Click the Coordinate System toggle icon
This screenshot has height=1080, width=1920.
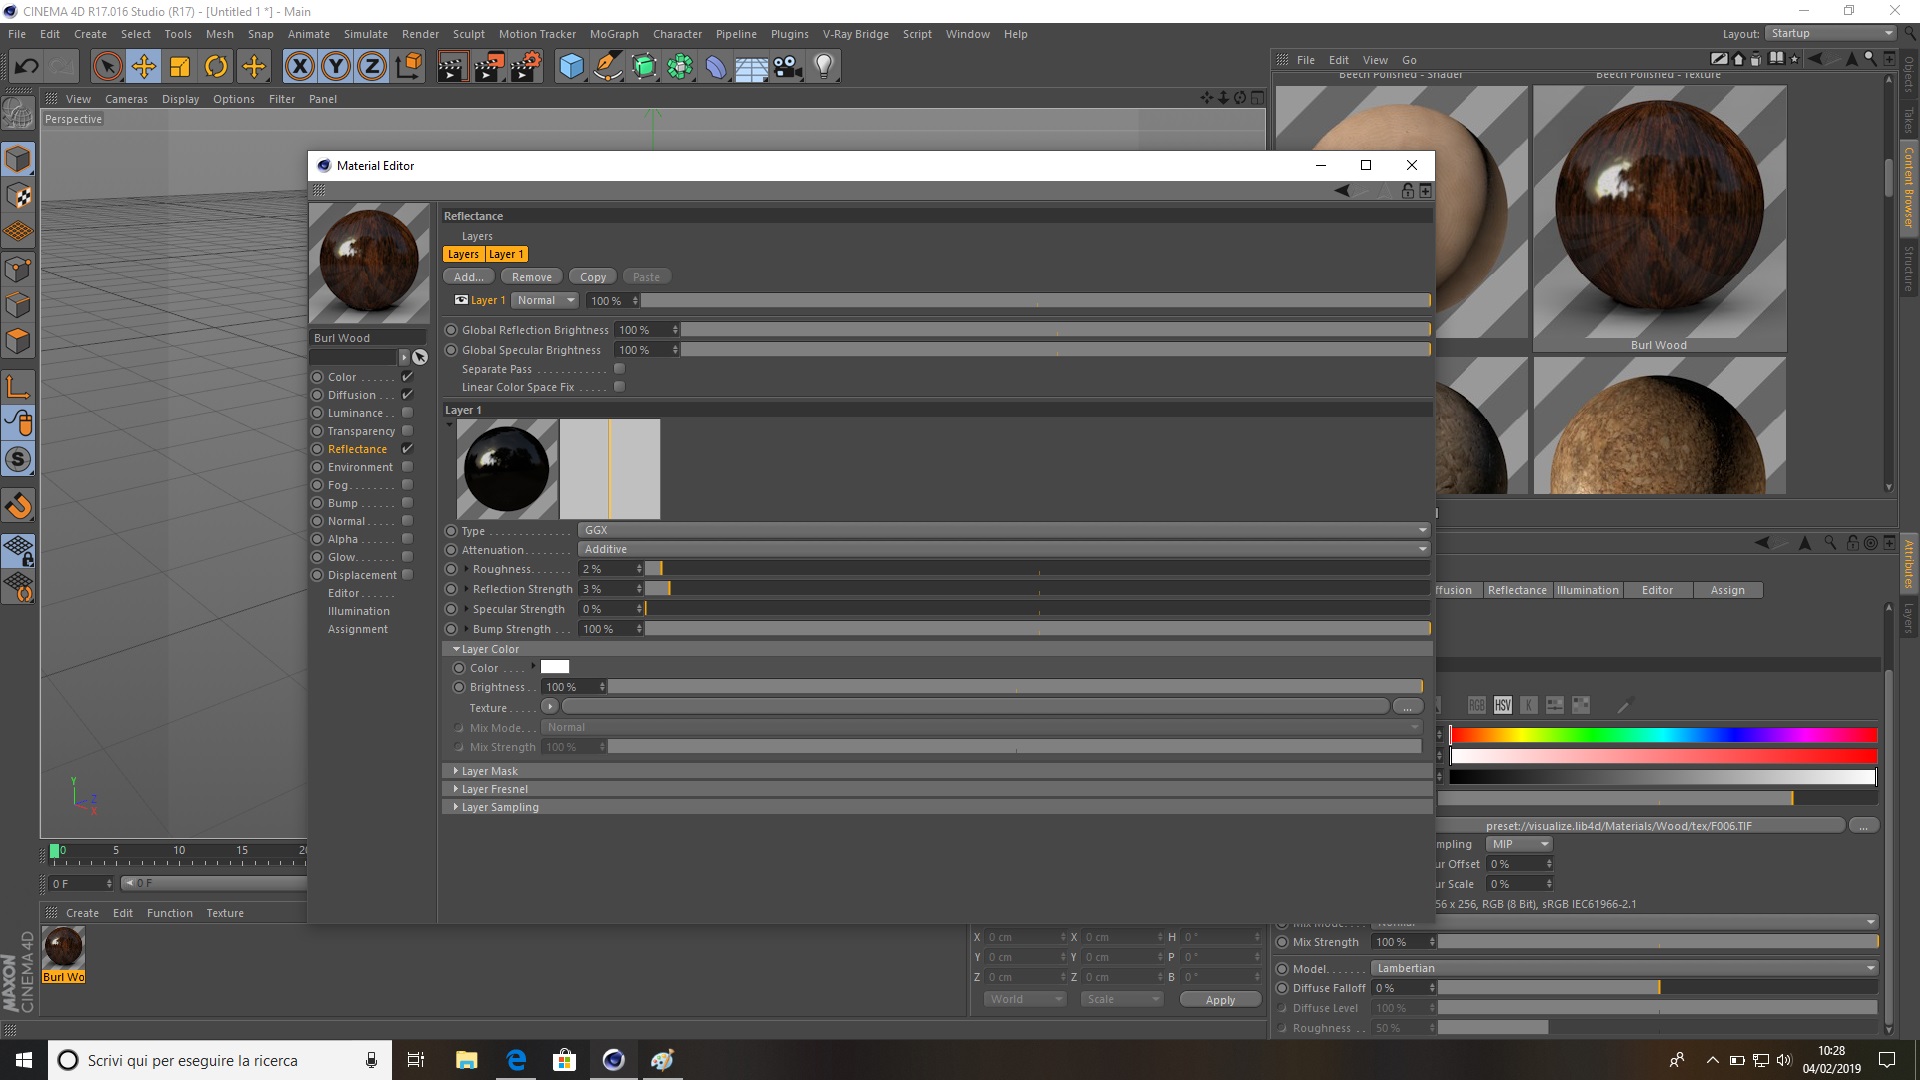(408, 67)
